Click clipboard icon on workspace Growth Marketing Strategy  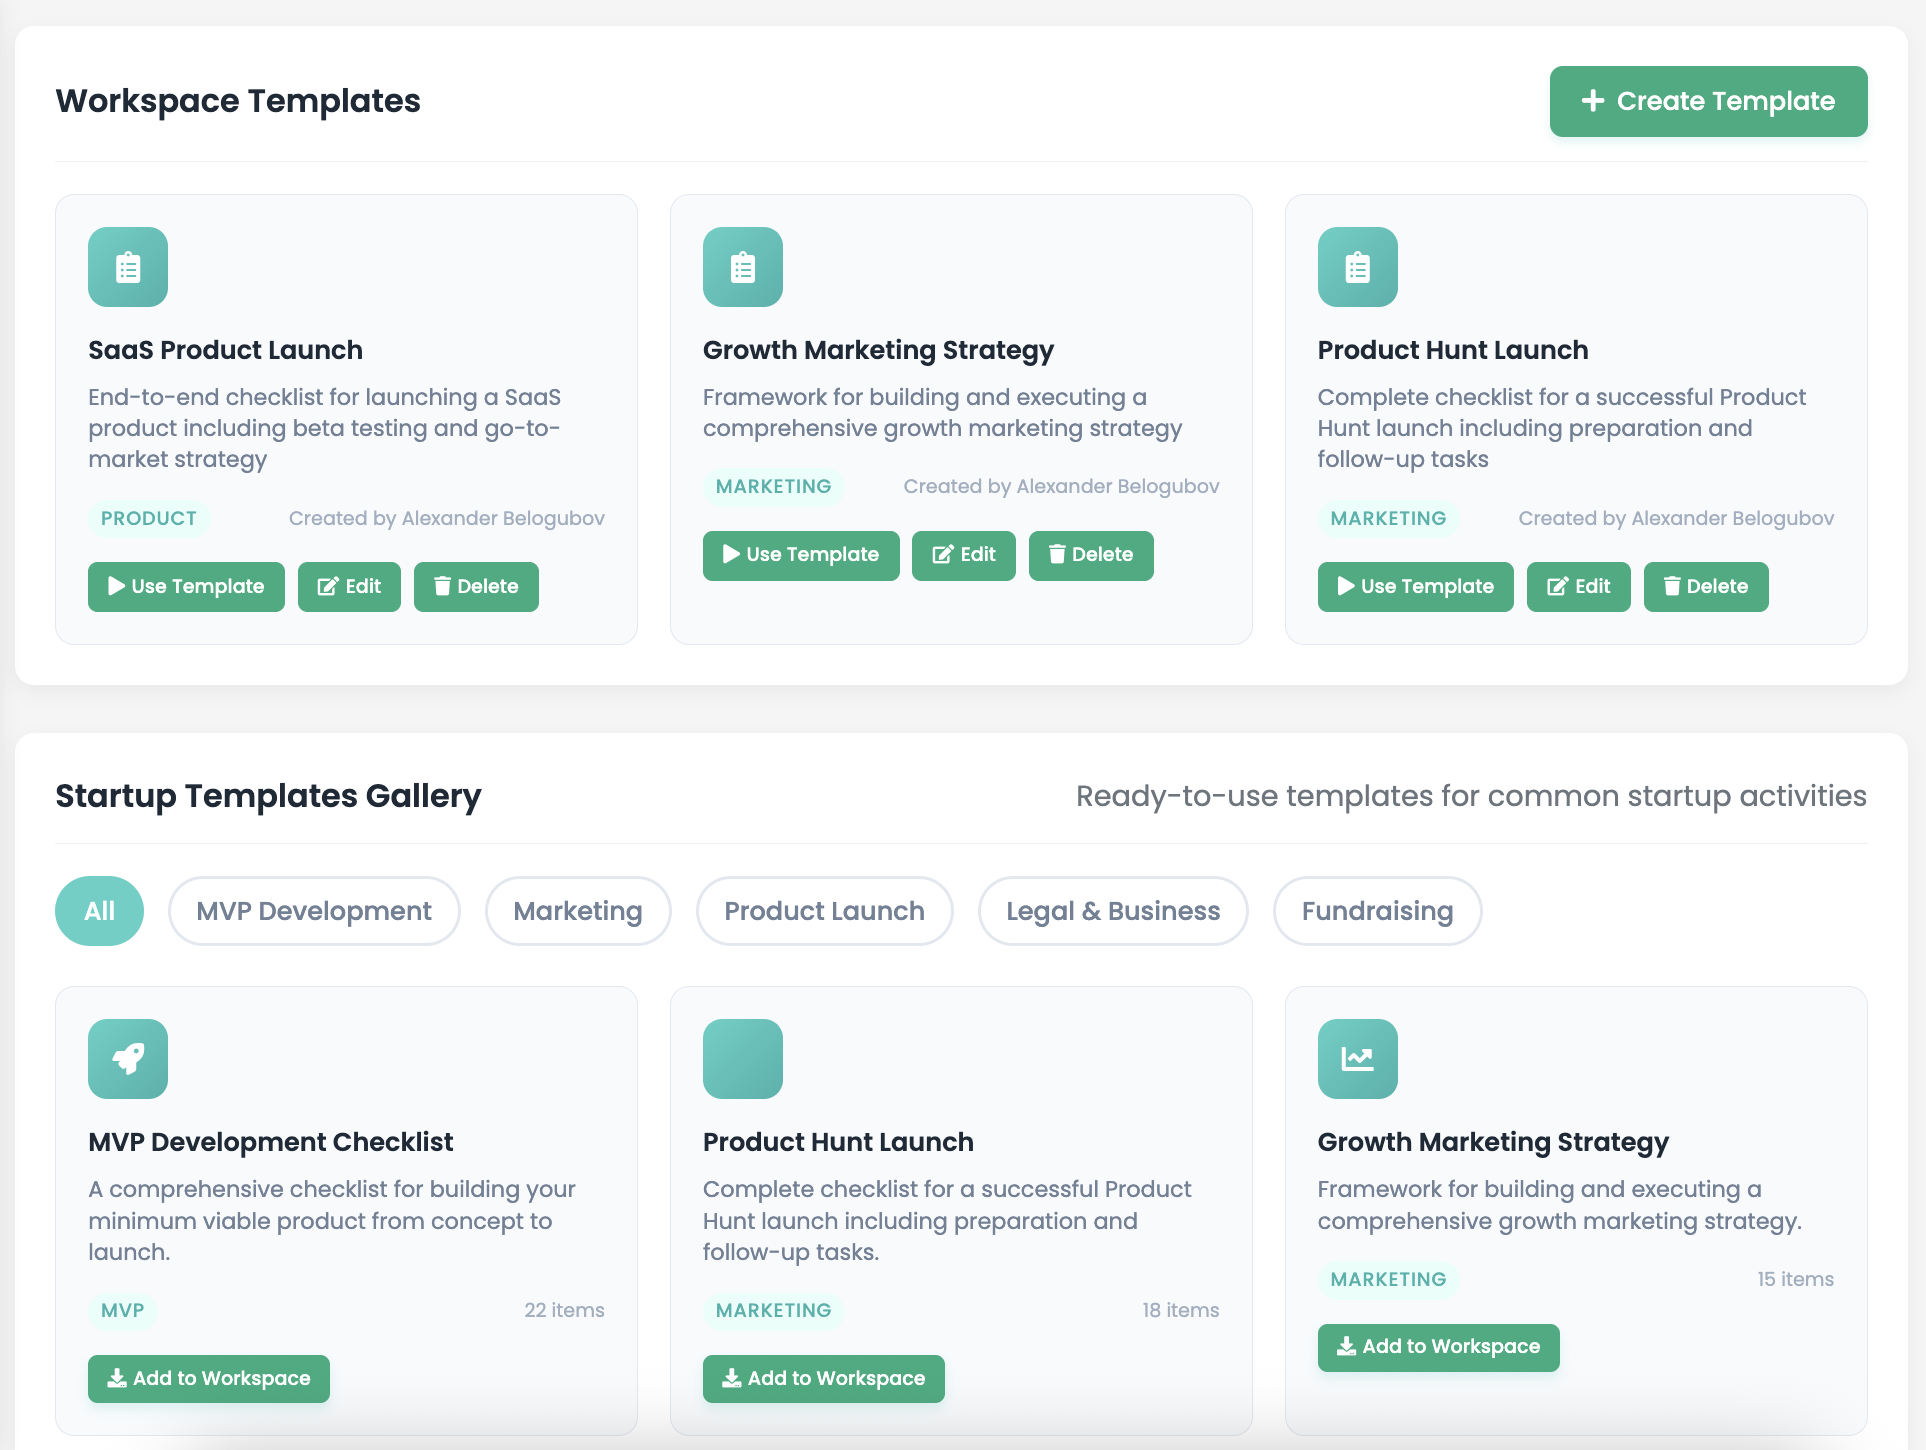click(x=742, y=267)
